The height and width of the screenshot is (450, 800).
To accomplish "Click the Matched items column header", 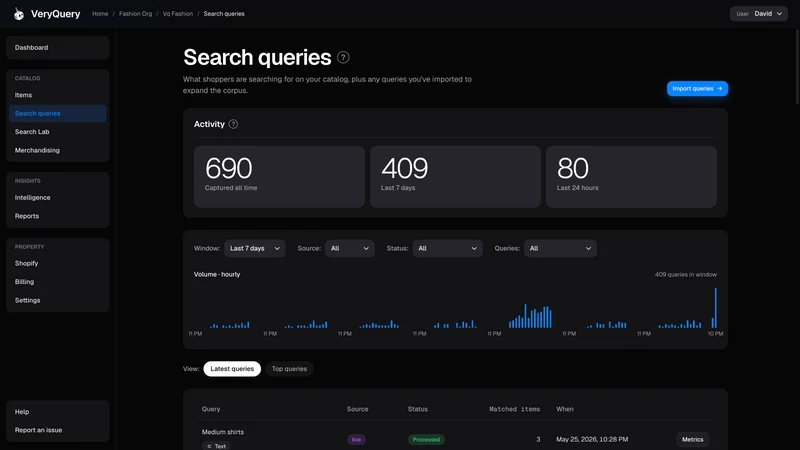I will 514,409.
